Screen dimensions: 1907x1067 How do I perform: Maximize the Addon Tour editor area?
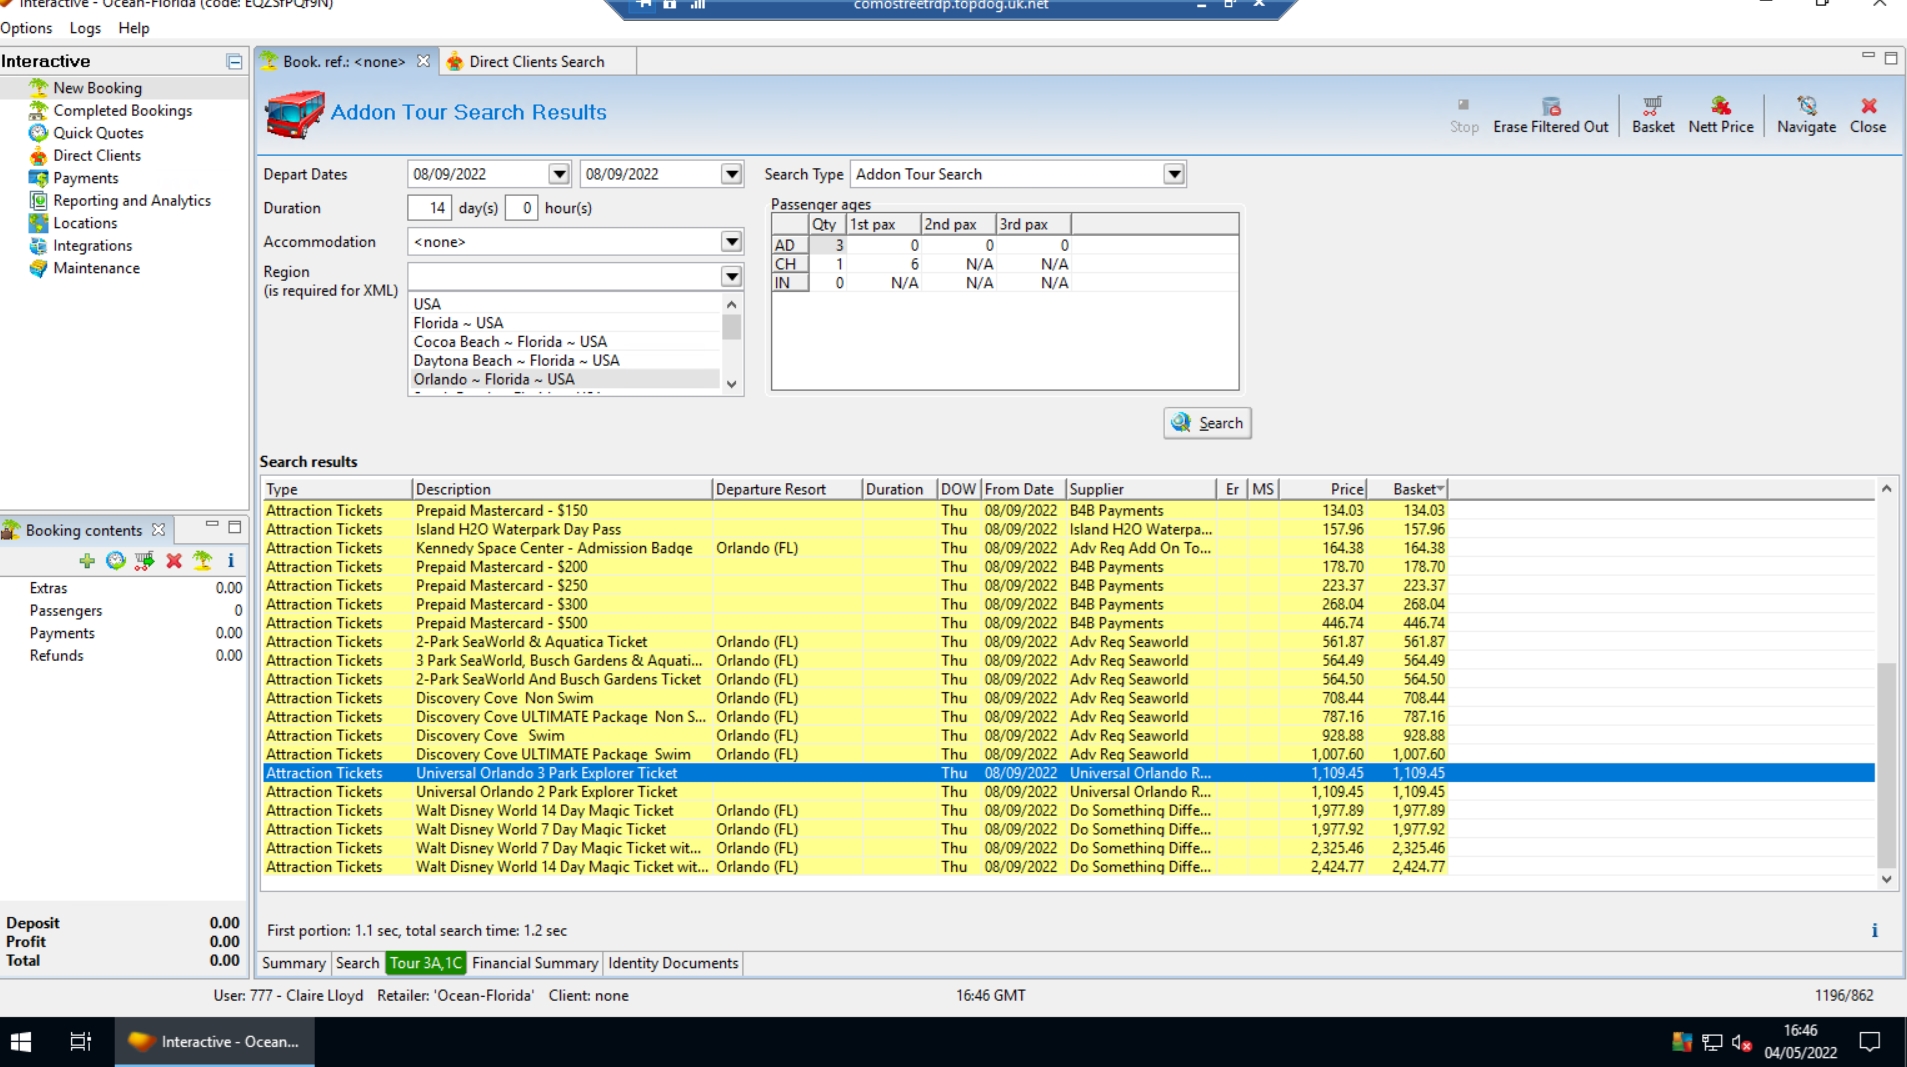(1891, 58)
